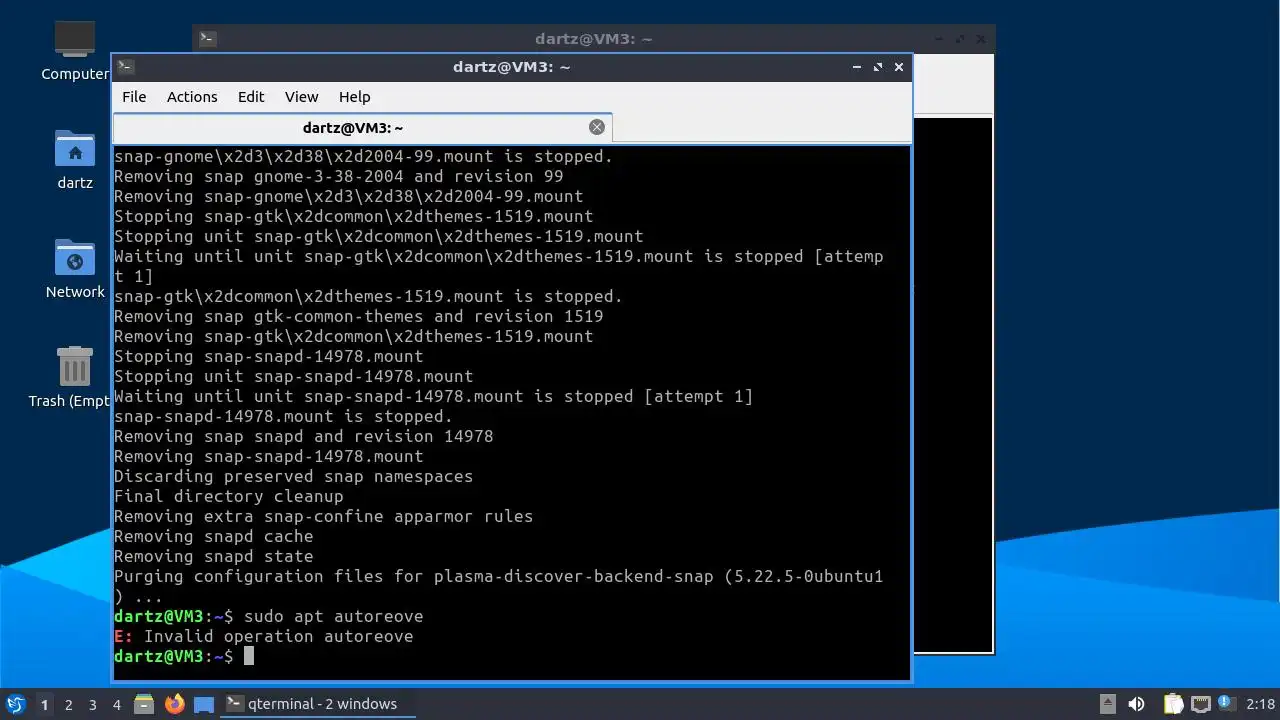Click 'Removing snap snapd and revision 14978' line
1280x720 pixels.
click(x=303, y=436)
